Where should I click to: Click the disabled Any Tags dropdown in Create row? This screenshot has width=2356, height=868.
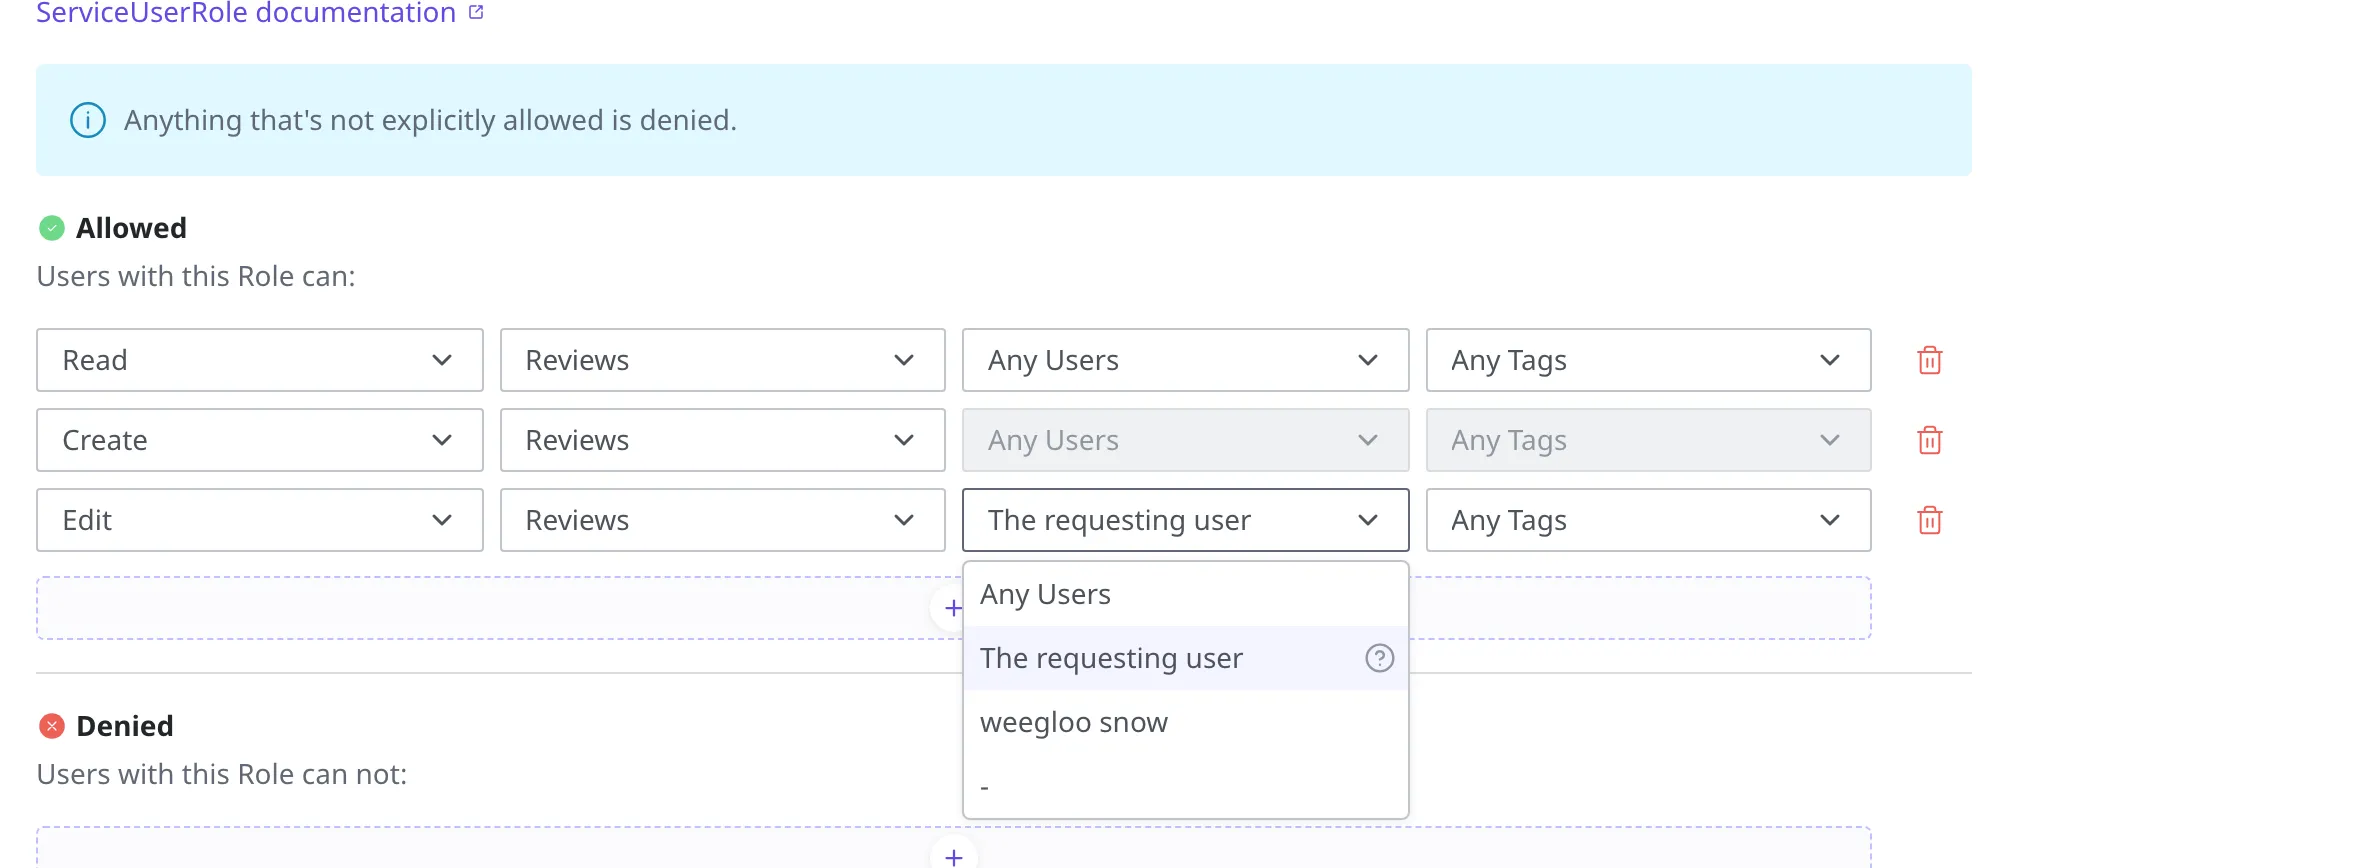[x=1648, y=440]
